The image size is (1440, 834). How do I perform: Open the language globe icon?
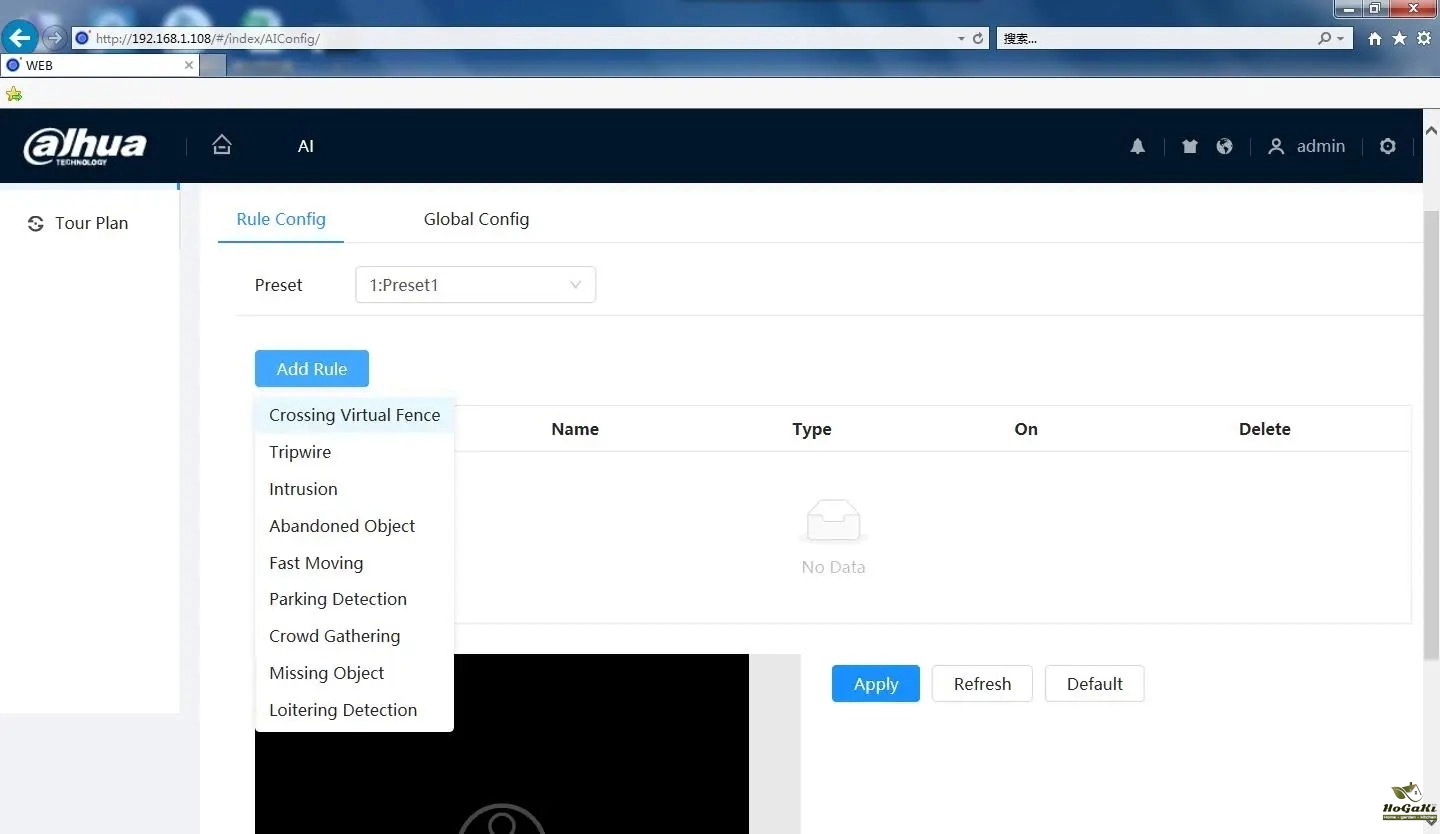tap(1224, 146)
